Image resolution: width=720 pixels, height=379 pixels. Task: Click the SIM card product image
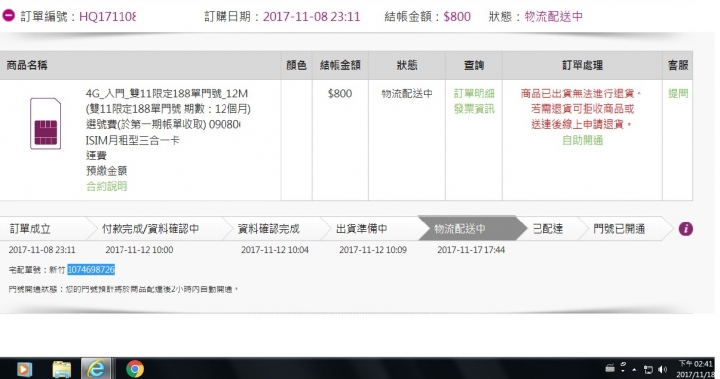pyautogui.click(x=45, y=124)
